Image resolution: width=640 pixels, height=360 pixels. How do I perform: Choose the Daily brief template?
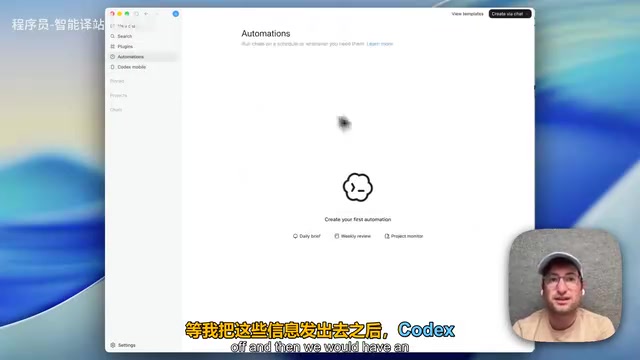click(x=307, y=236)
